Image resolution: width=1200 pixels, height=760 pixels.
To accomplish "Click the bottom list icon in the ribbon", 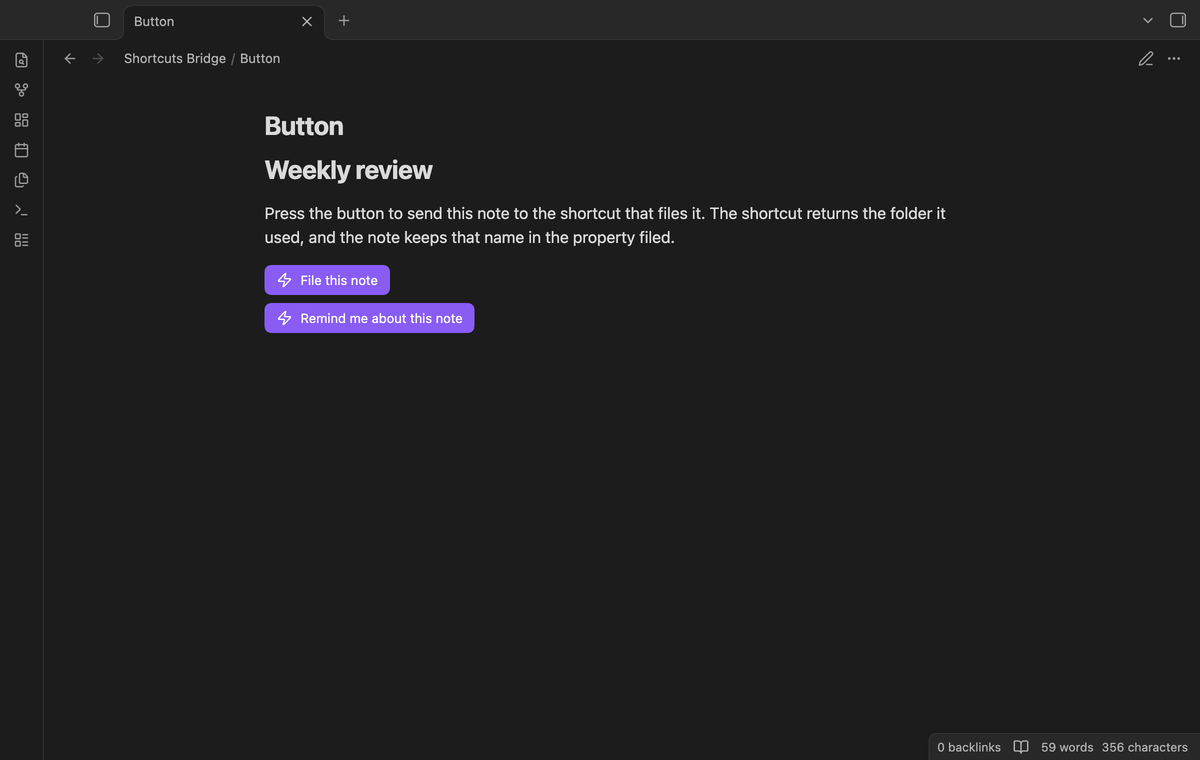I will [x=22, y=240].
